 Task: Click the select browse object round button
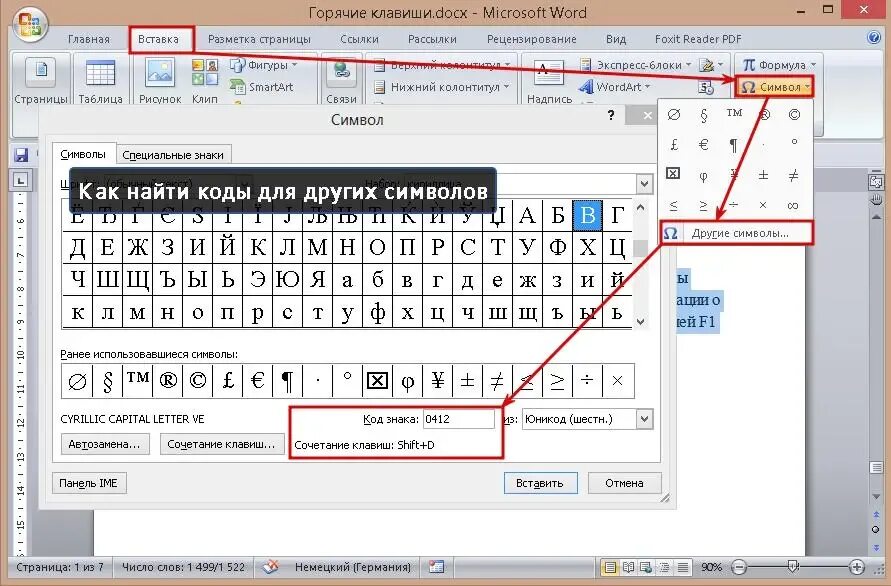pyautogui.click(x=876, y=530)
